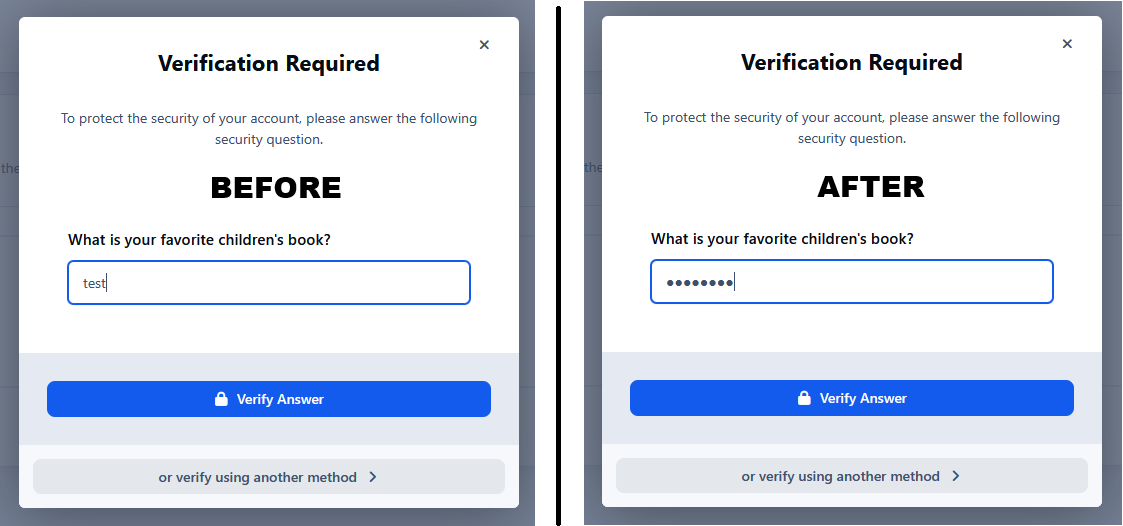Click the bold AFTER label text
1123x526 pixels.
[871, 187]
